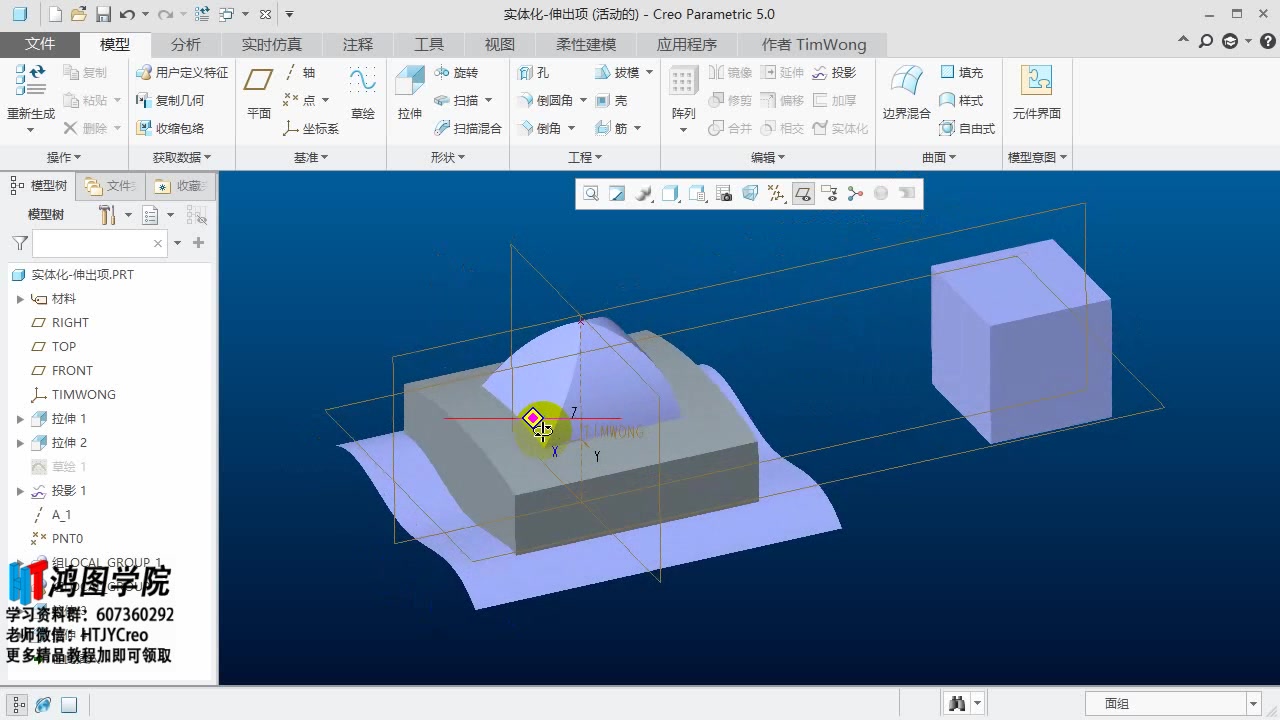Switch to the 分析 ribbon tab
The image size is (1280, 720).
[x=185, y=45]
